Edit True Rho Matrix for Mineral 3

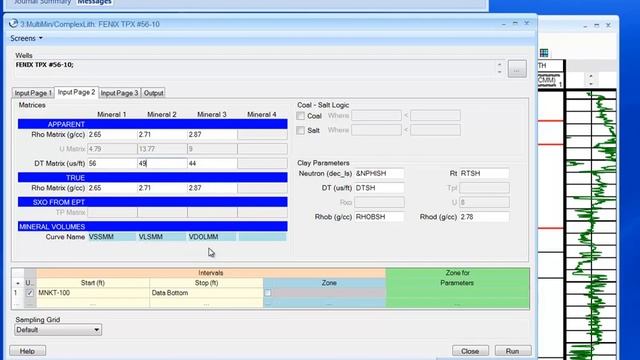[212, 188]
